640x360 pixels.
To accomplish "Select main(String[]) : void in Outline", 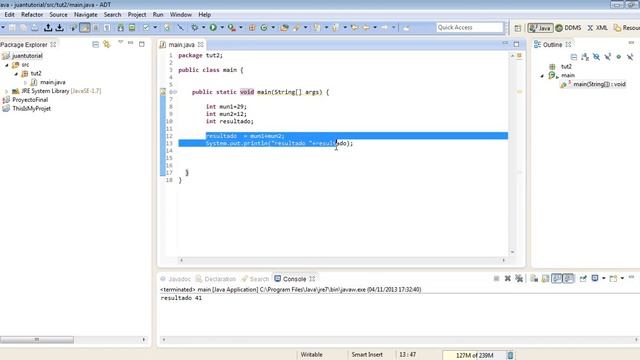I will click(599, 84).
